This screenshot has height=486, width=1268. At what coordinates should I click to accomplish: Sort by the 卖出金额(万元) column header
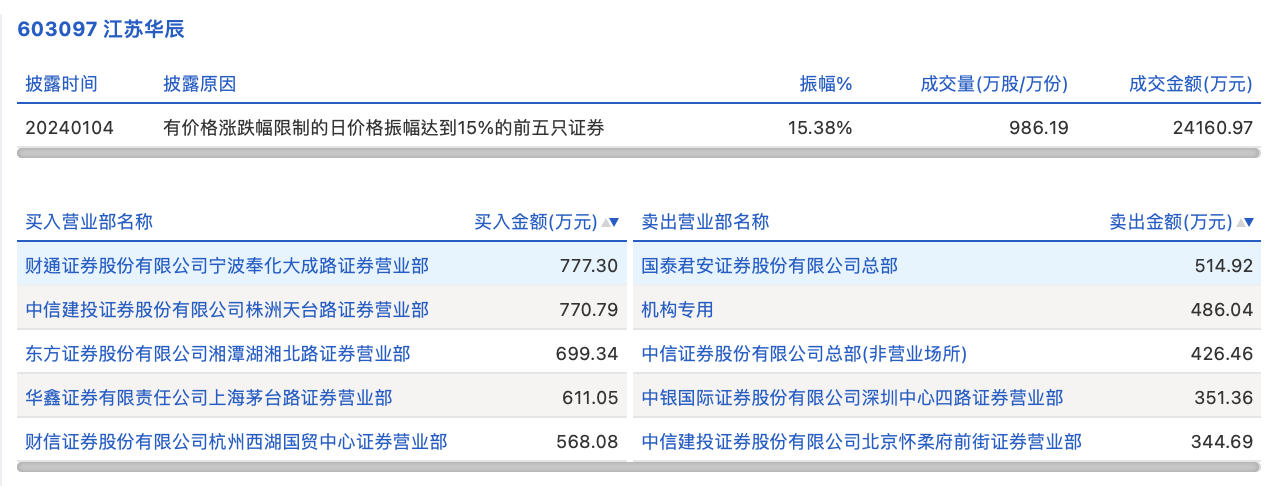pyautogui.click(x=1170, y=222)
